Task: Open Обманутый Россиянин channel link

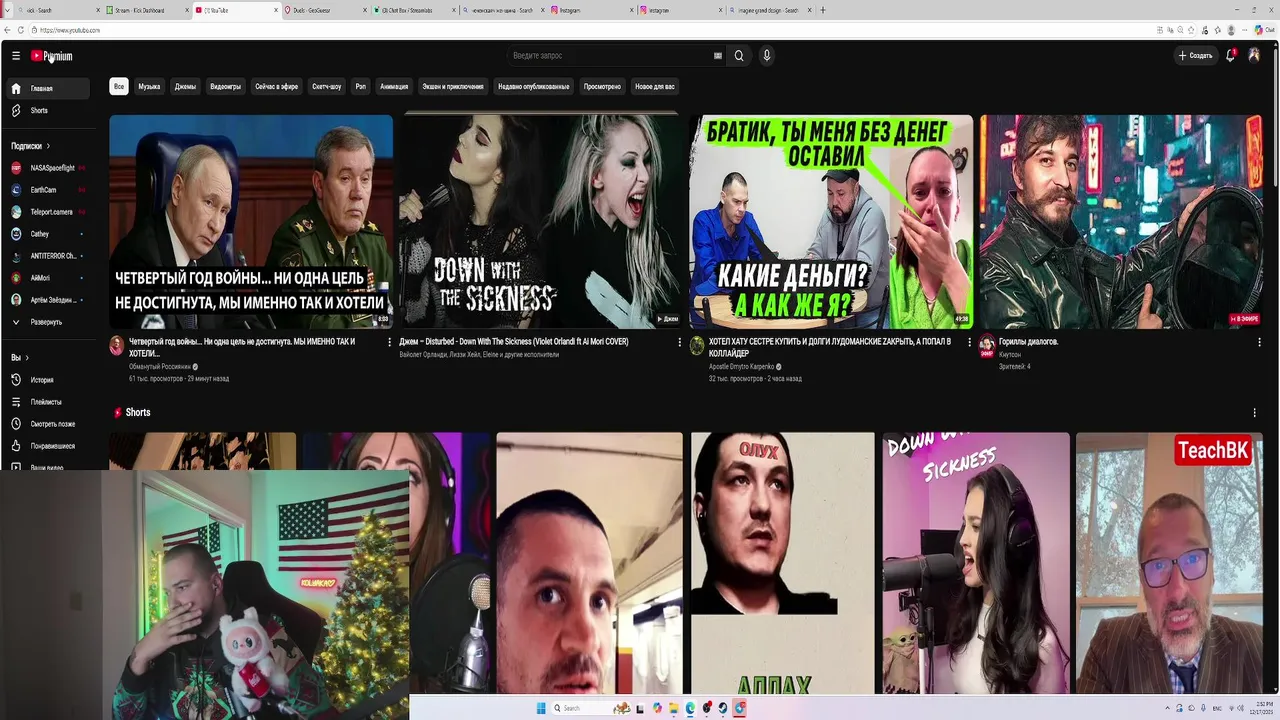Action: point(160,367)
